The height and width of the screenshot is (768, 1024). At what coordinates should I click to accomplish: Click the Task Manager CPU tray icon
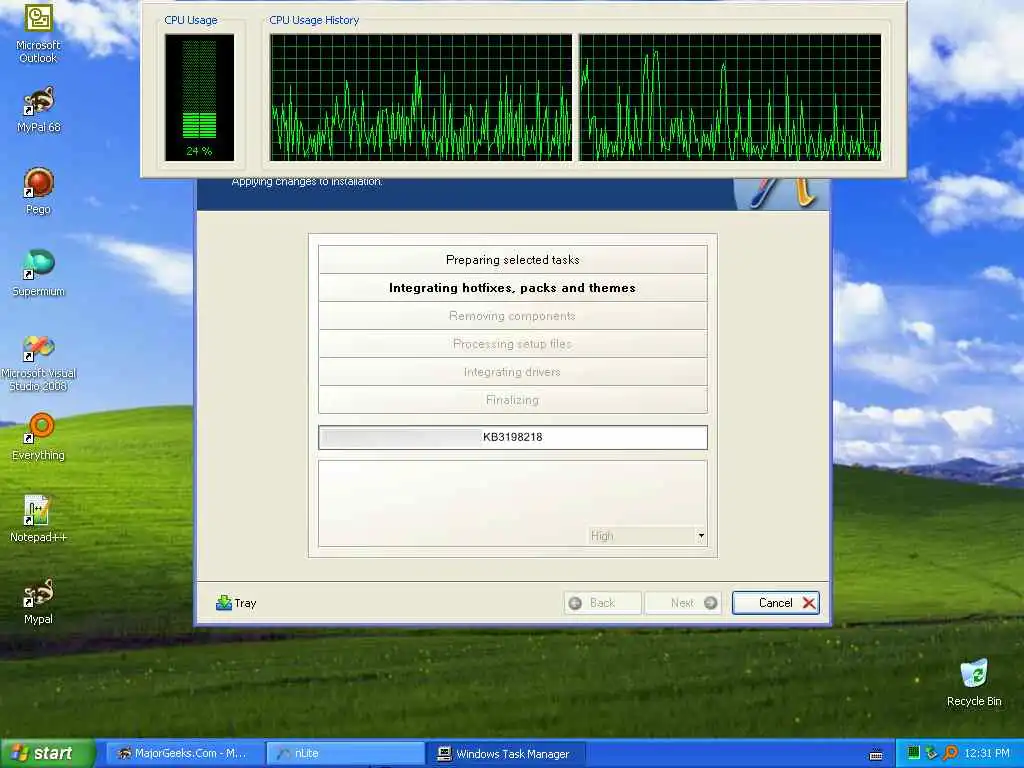click(x=913, y=753)
